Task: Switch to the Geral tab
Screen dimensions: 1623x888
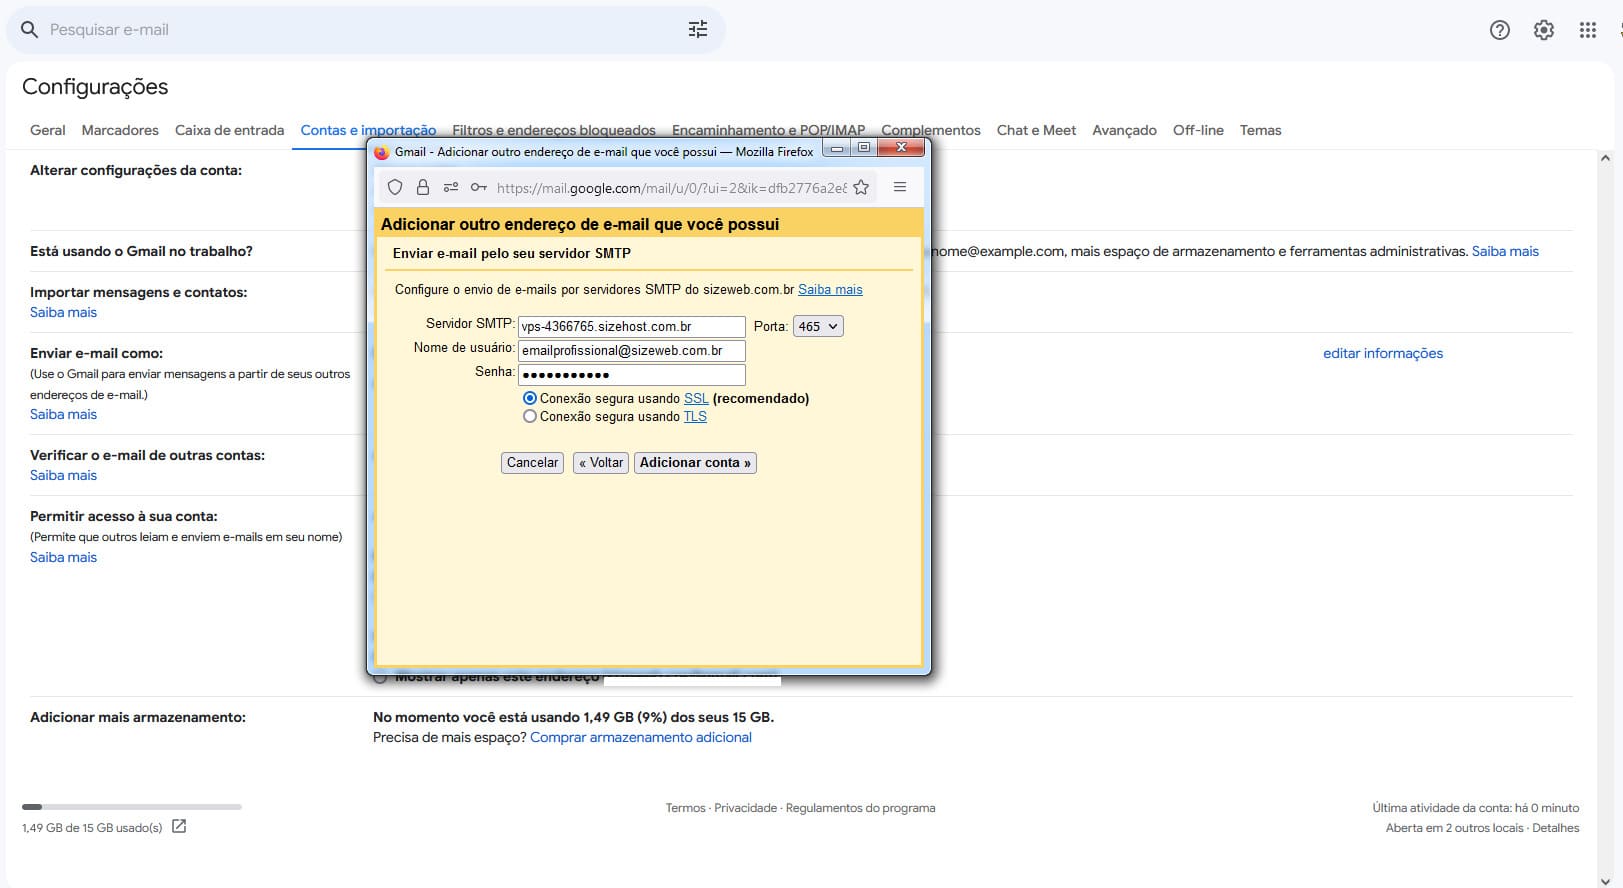Action: click(48, 130)
